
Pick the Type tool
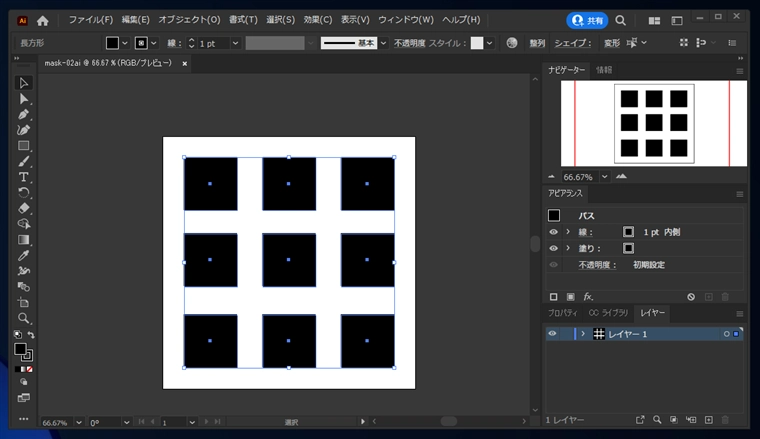pyautogui.click(x=24, y=177)
